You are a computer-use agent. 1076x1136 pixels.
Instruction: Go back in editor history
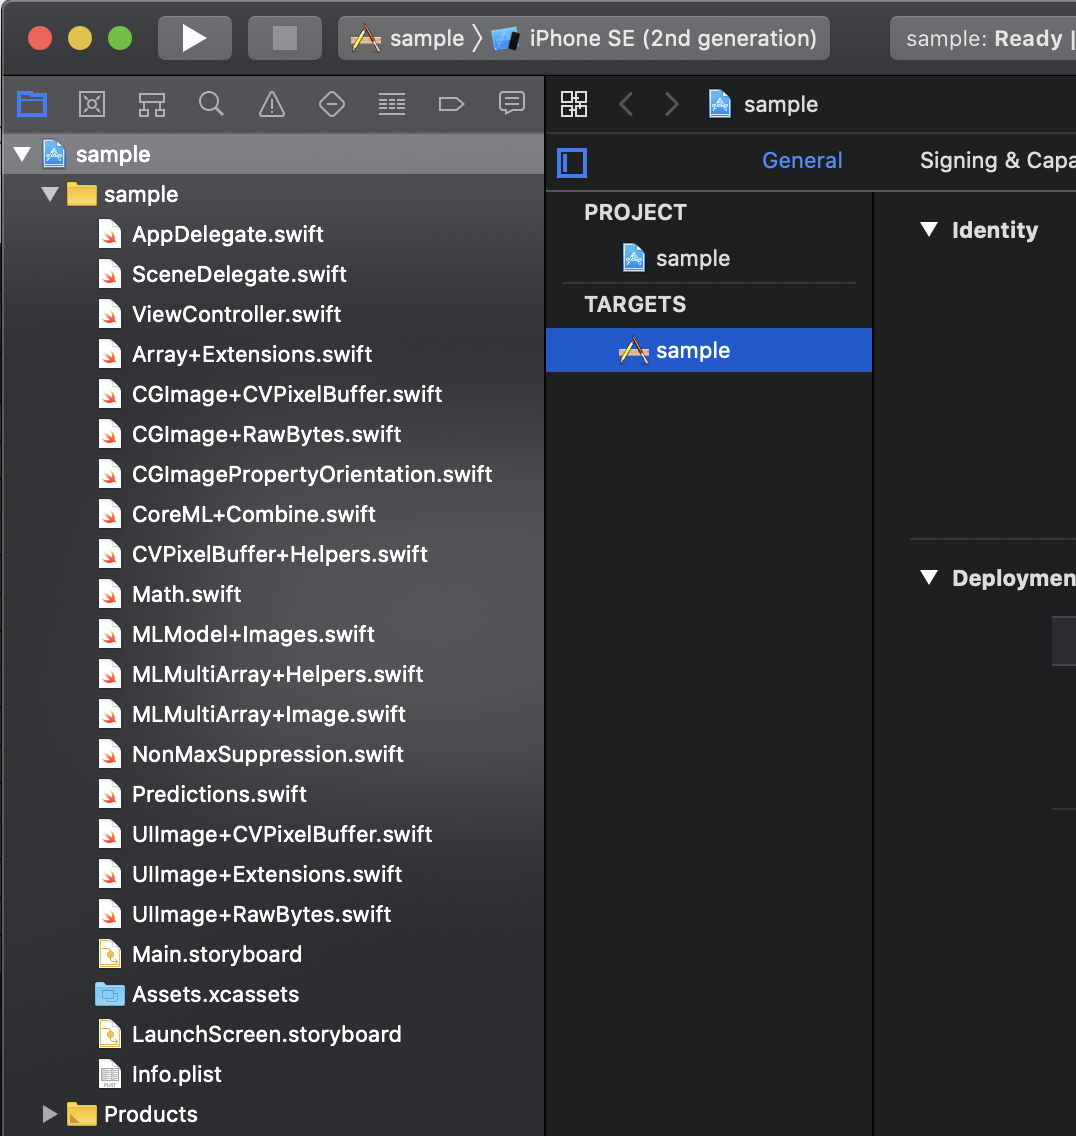point(627,104)
